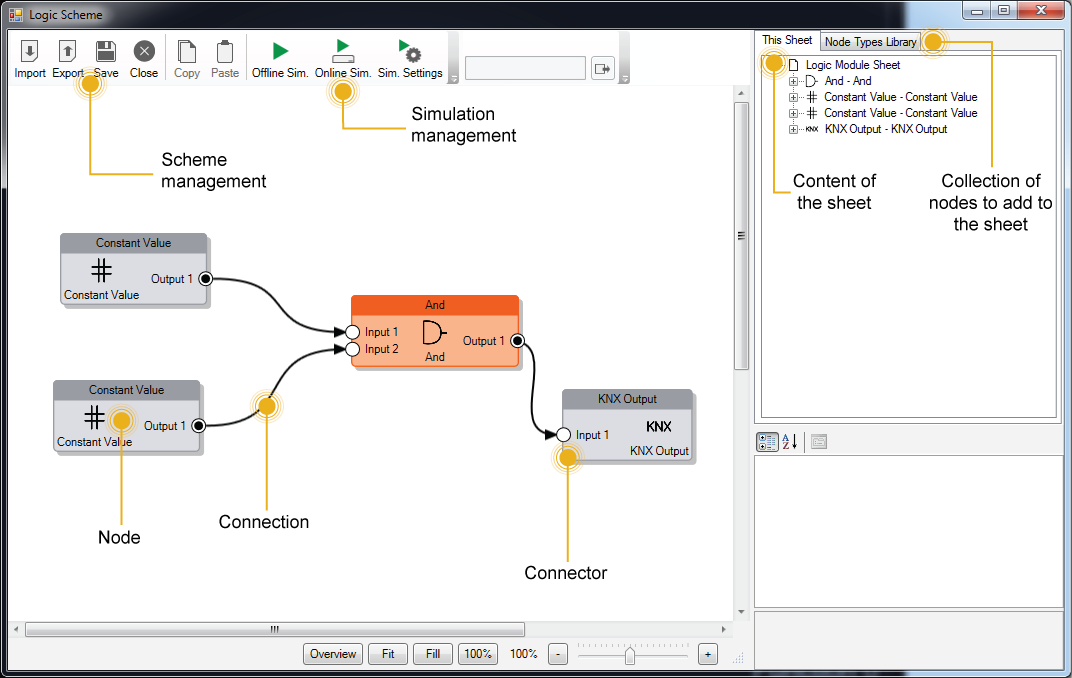Reset zoom with the 100% button
Image resolution: width=1072 pixels, height=678 pixels.
coord(478,654)
